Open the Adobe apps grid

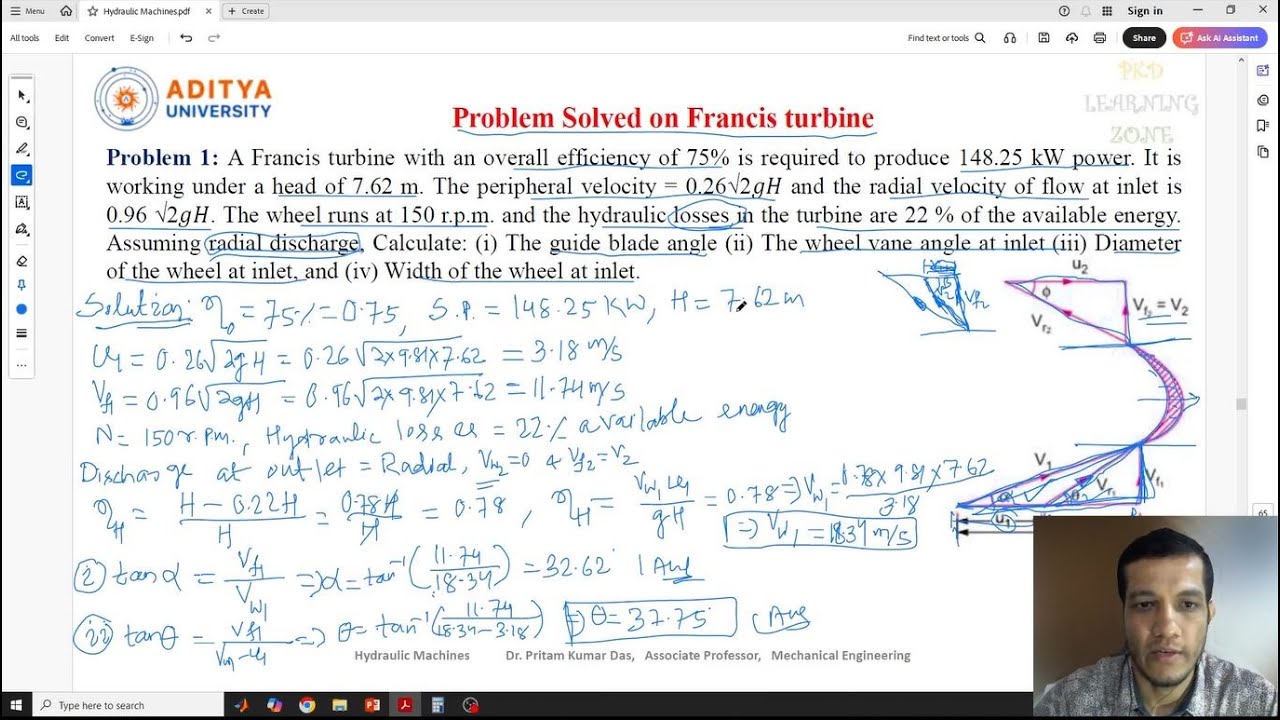[1108, 11]
